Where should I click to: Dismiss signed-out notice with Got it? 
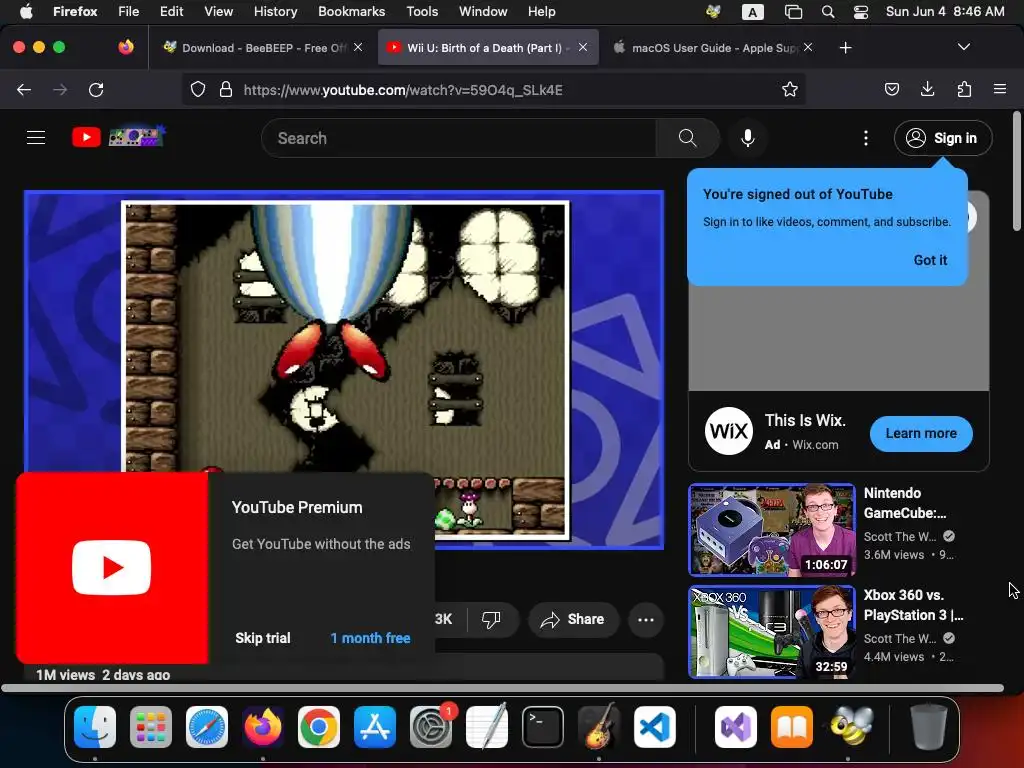(930, 260)
